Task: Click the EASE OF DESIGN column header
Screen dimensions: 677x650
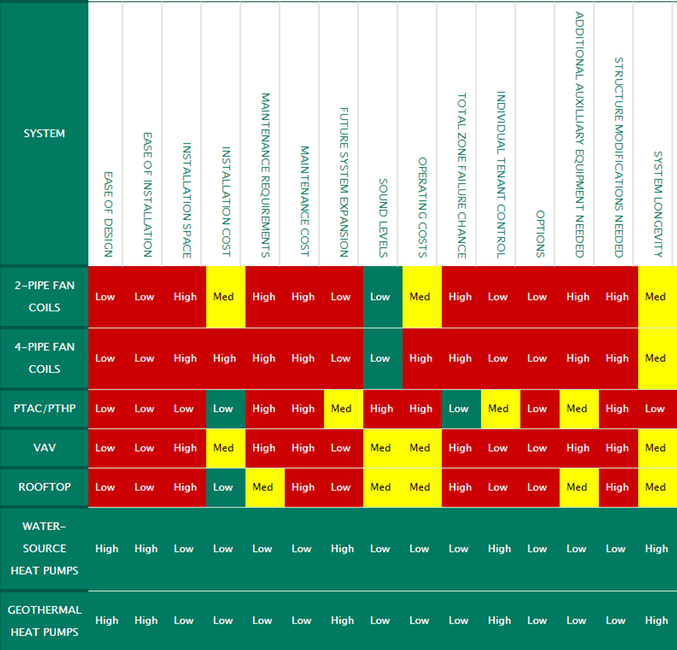Action: (x=107, y=213)
